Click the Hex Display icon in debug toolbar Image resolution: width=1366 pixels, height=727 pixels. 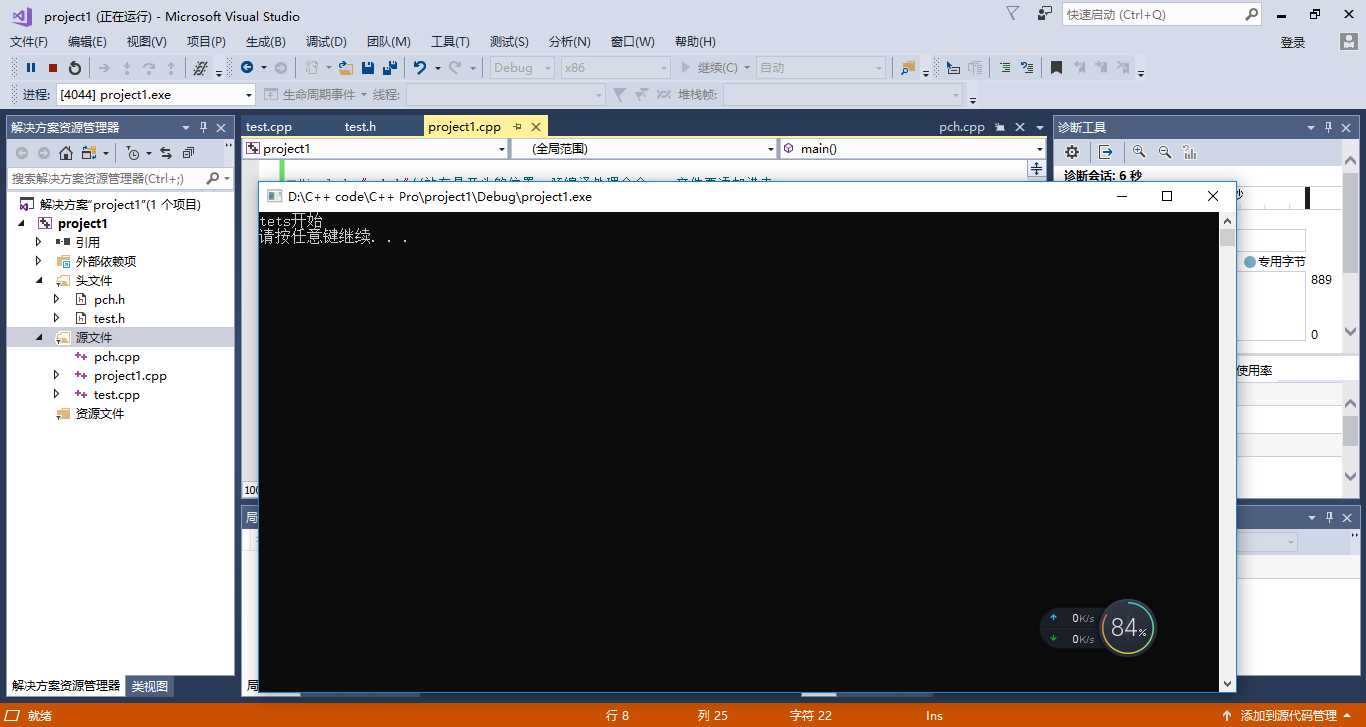coord(200,68)
